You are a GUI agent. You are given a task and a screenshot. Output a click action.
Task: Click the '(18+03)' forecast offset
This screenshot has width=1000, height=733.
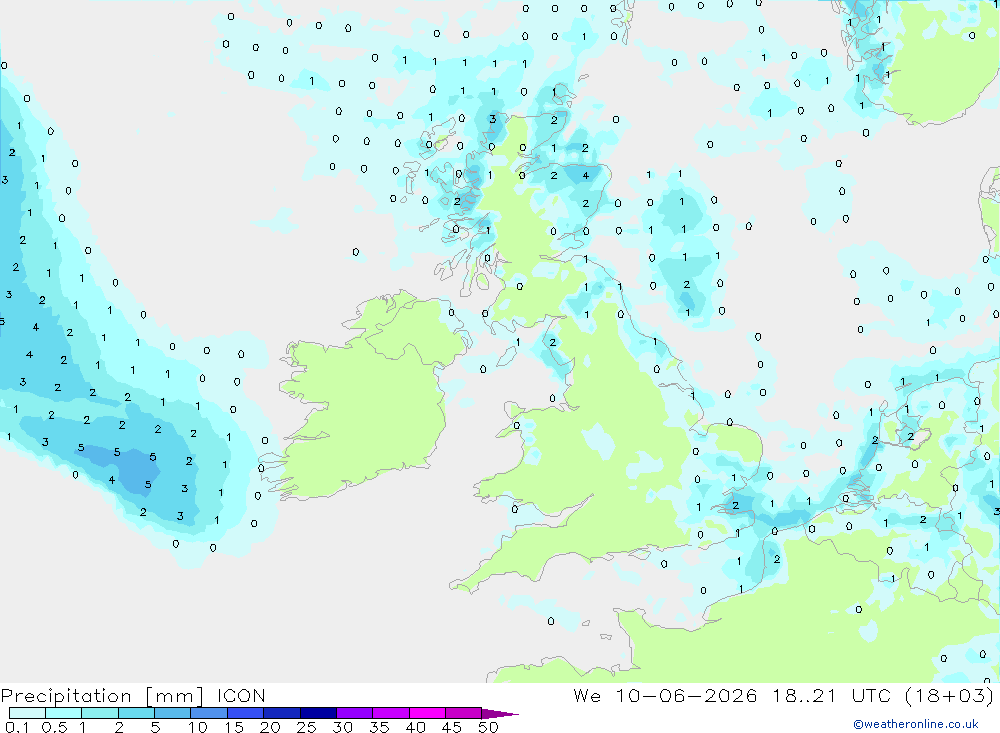pyautogui.click(x=950, y=695)
